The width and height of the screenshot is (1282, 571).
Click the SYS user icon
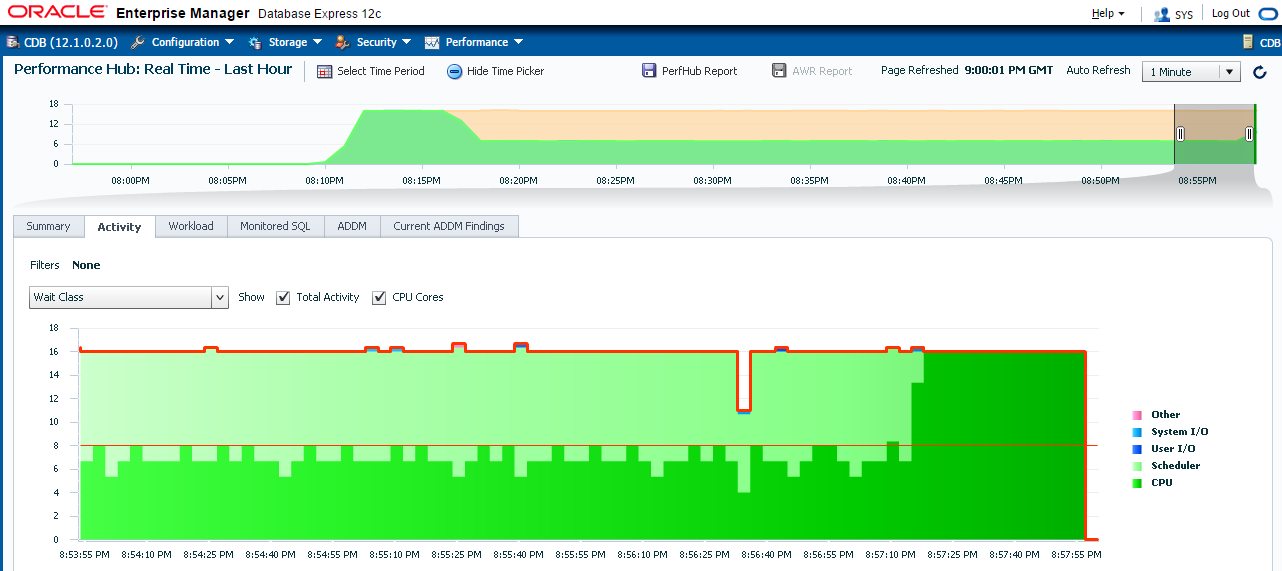tap(1162, 15)
